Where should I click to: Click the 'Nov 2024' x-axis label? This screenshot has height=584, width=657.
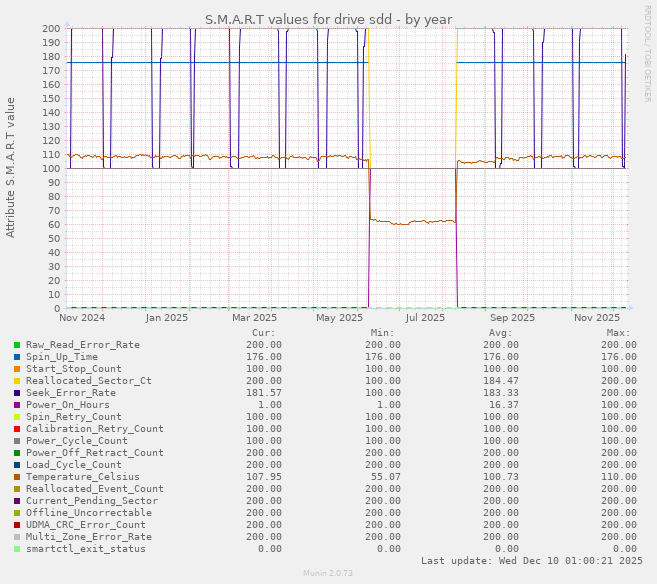(x=82, y=318)
